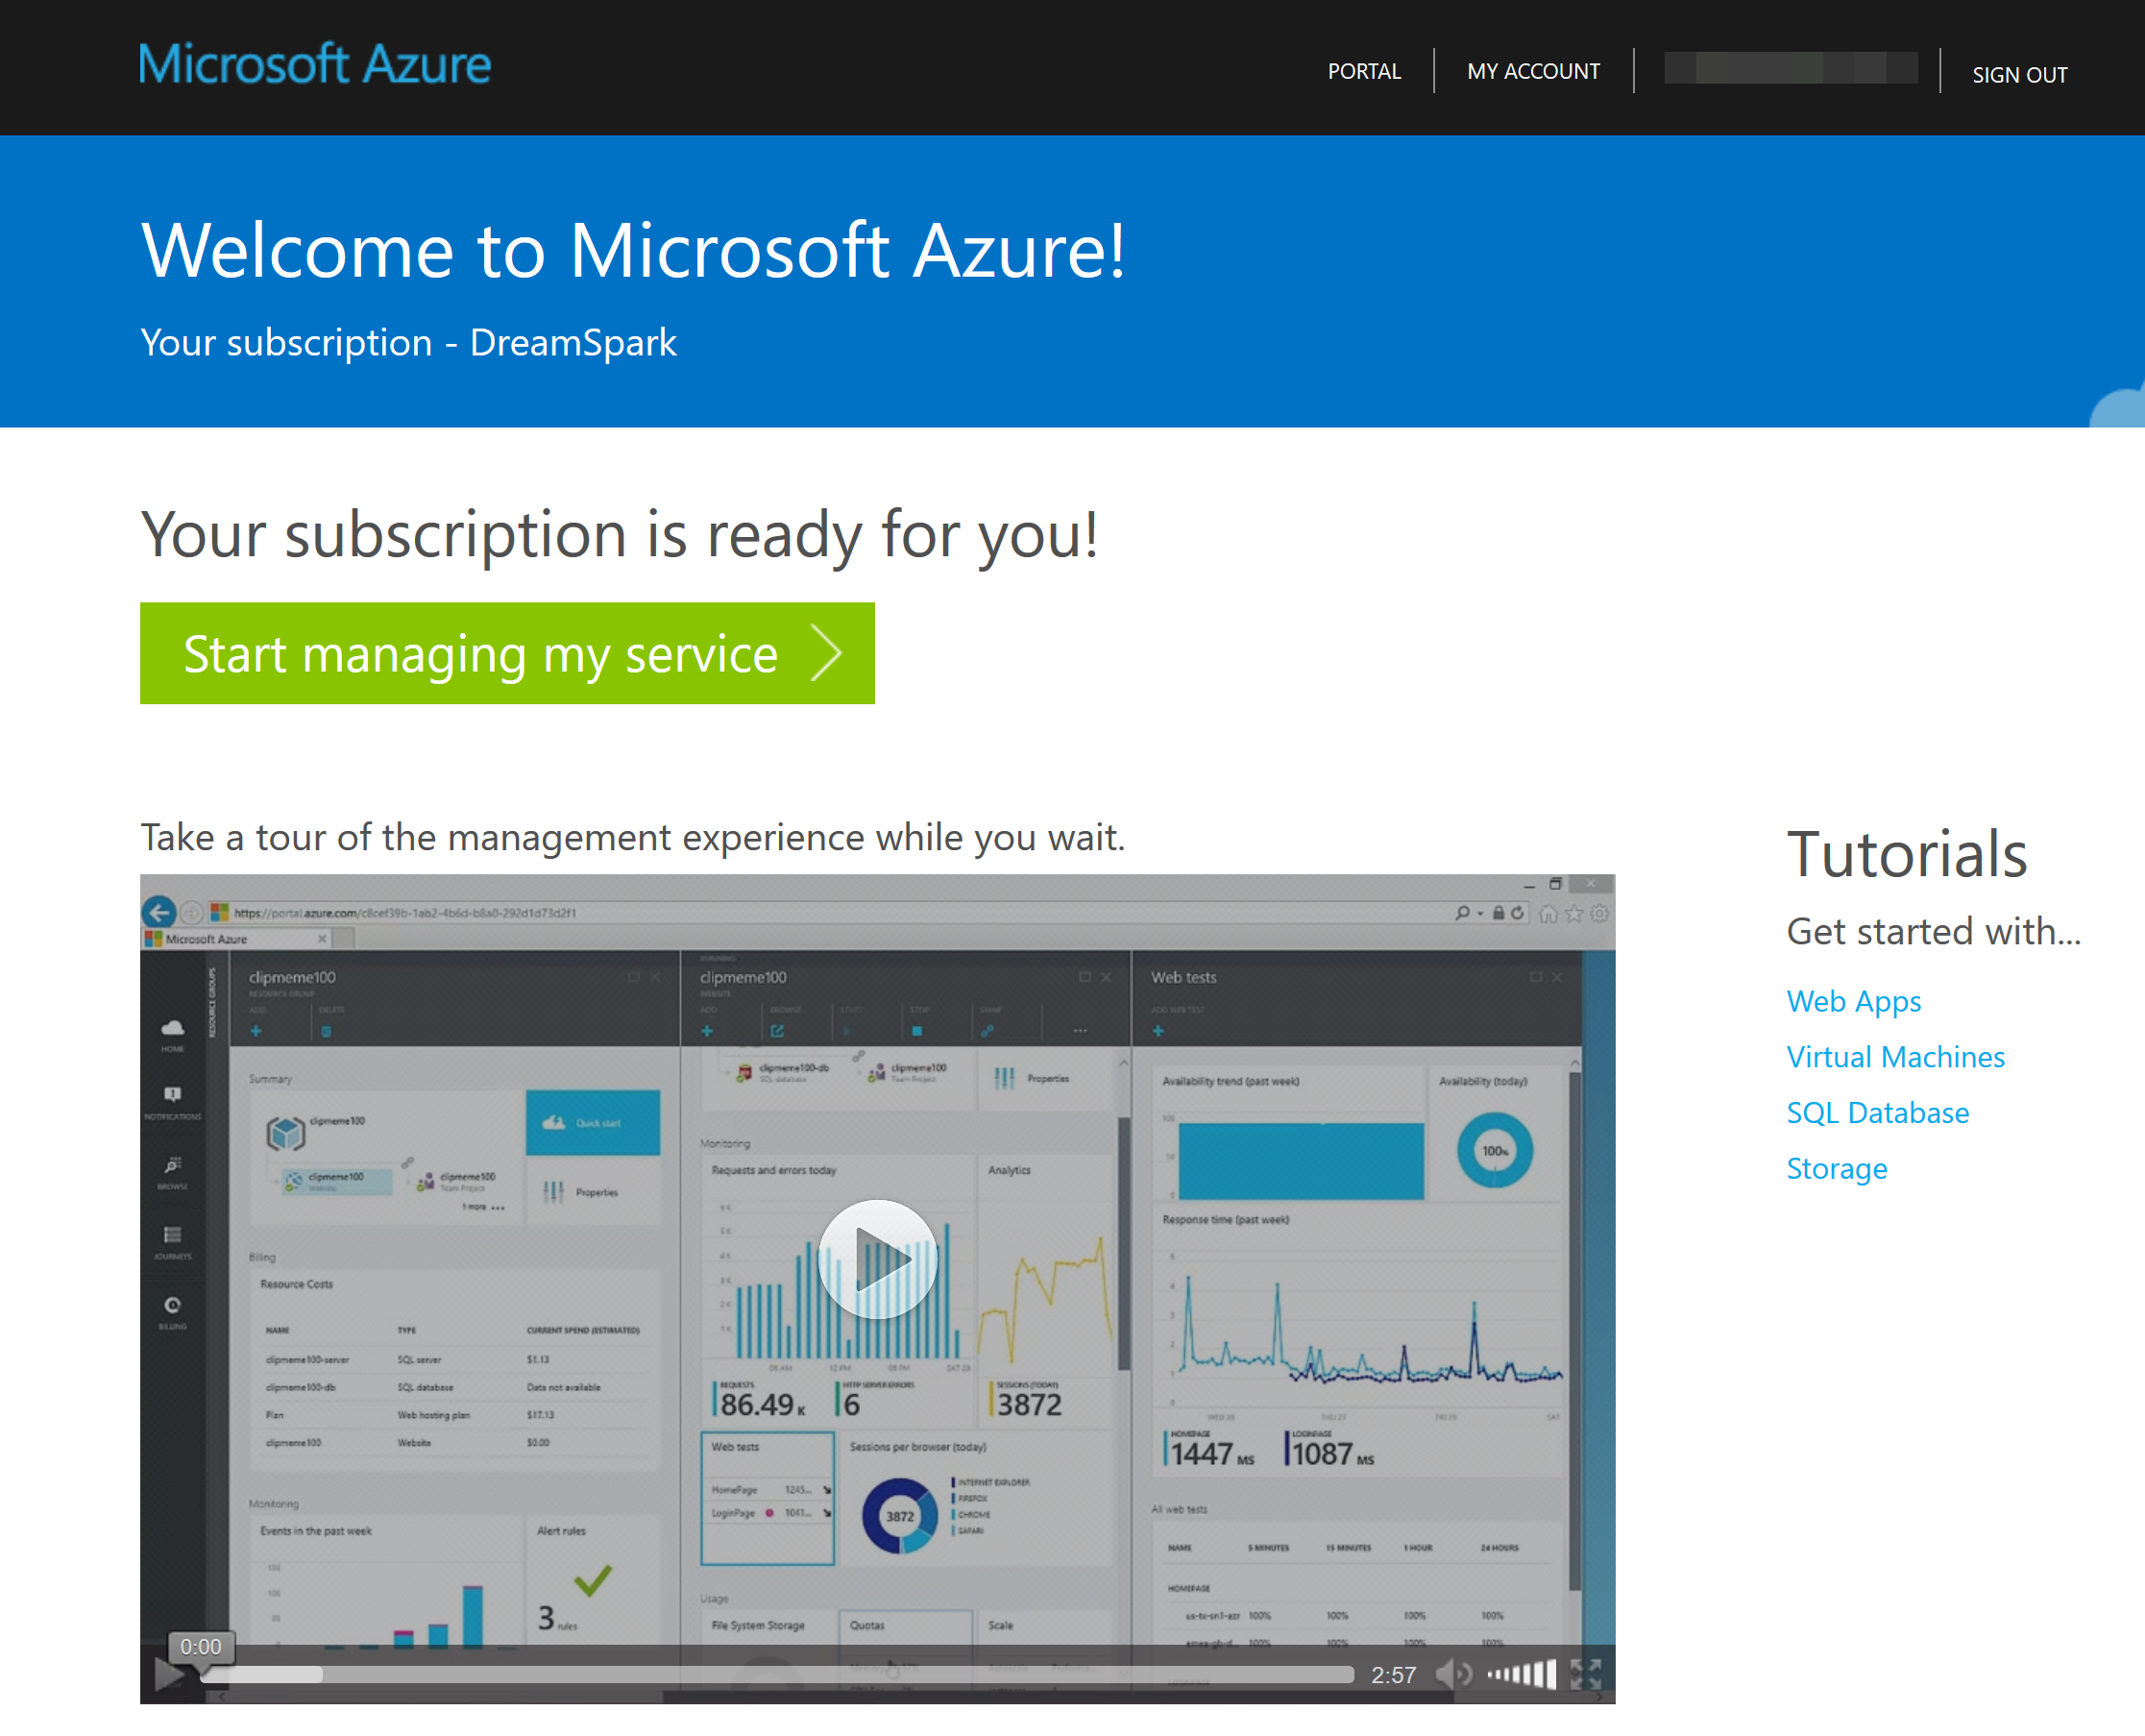Click the redacted account name in the header

(1789, 68)
